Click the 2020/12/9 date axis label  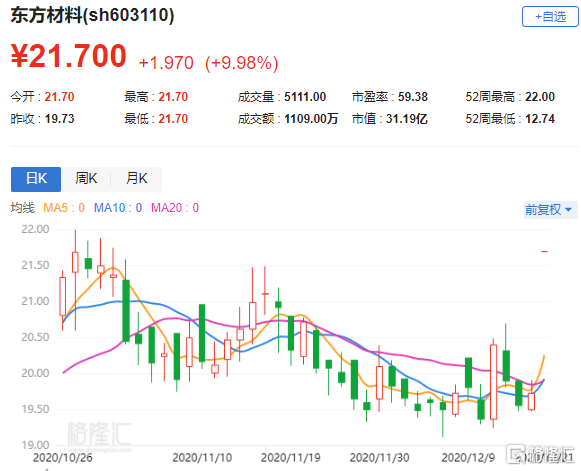coord(468,458)
